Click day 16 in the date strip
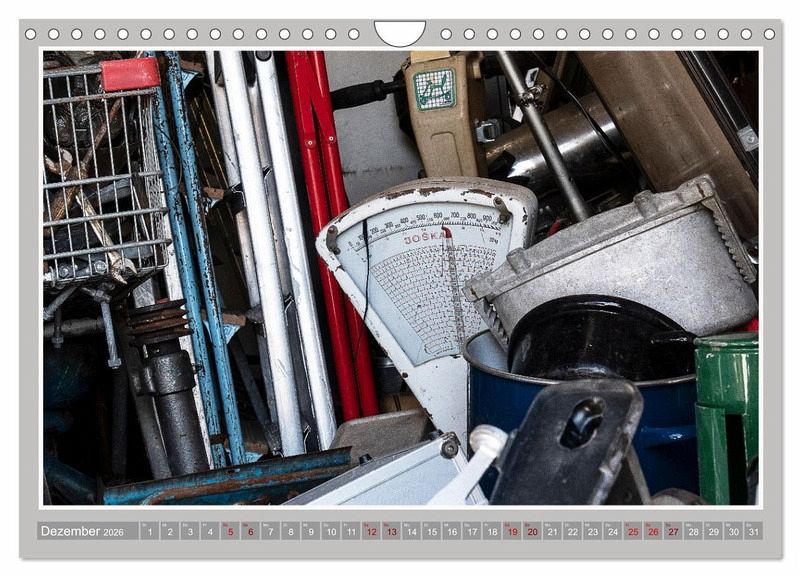 coord(452,531)
